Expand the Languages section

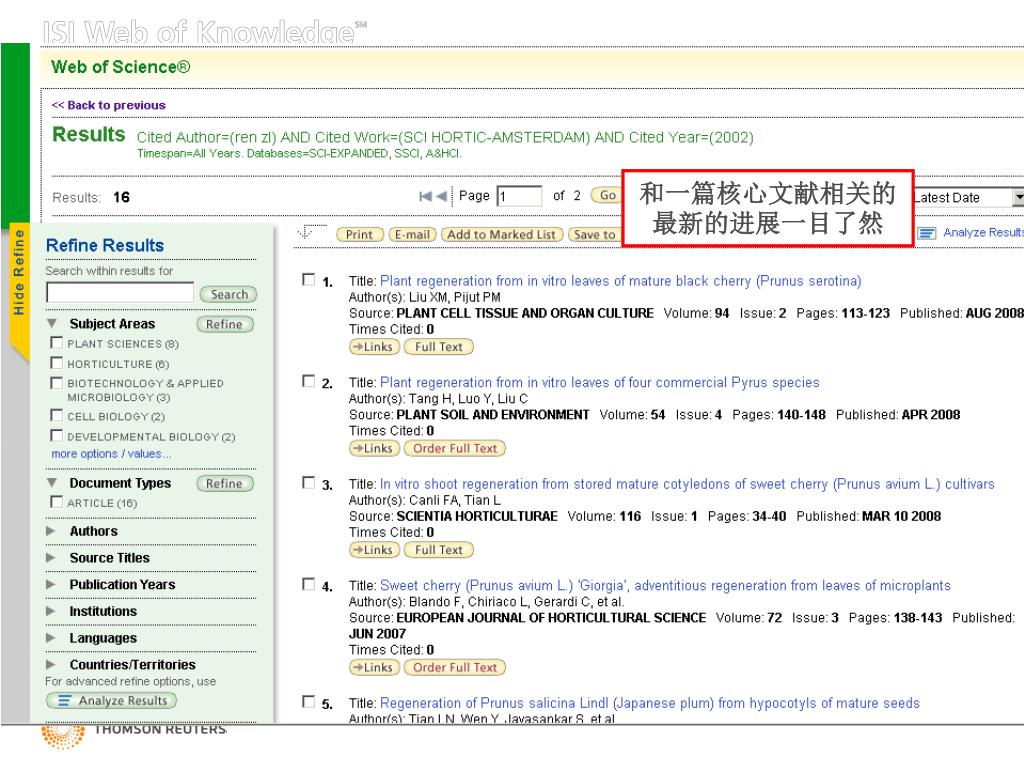51,638
